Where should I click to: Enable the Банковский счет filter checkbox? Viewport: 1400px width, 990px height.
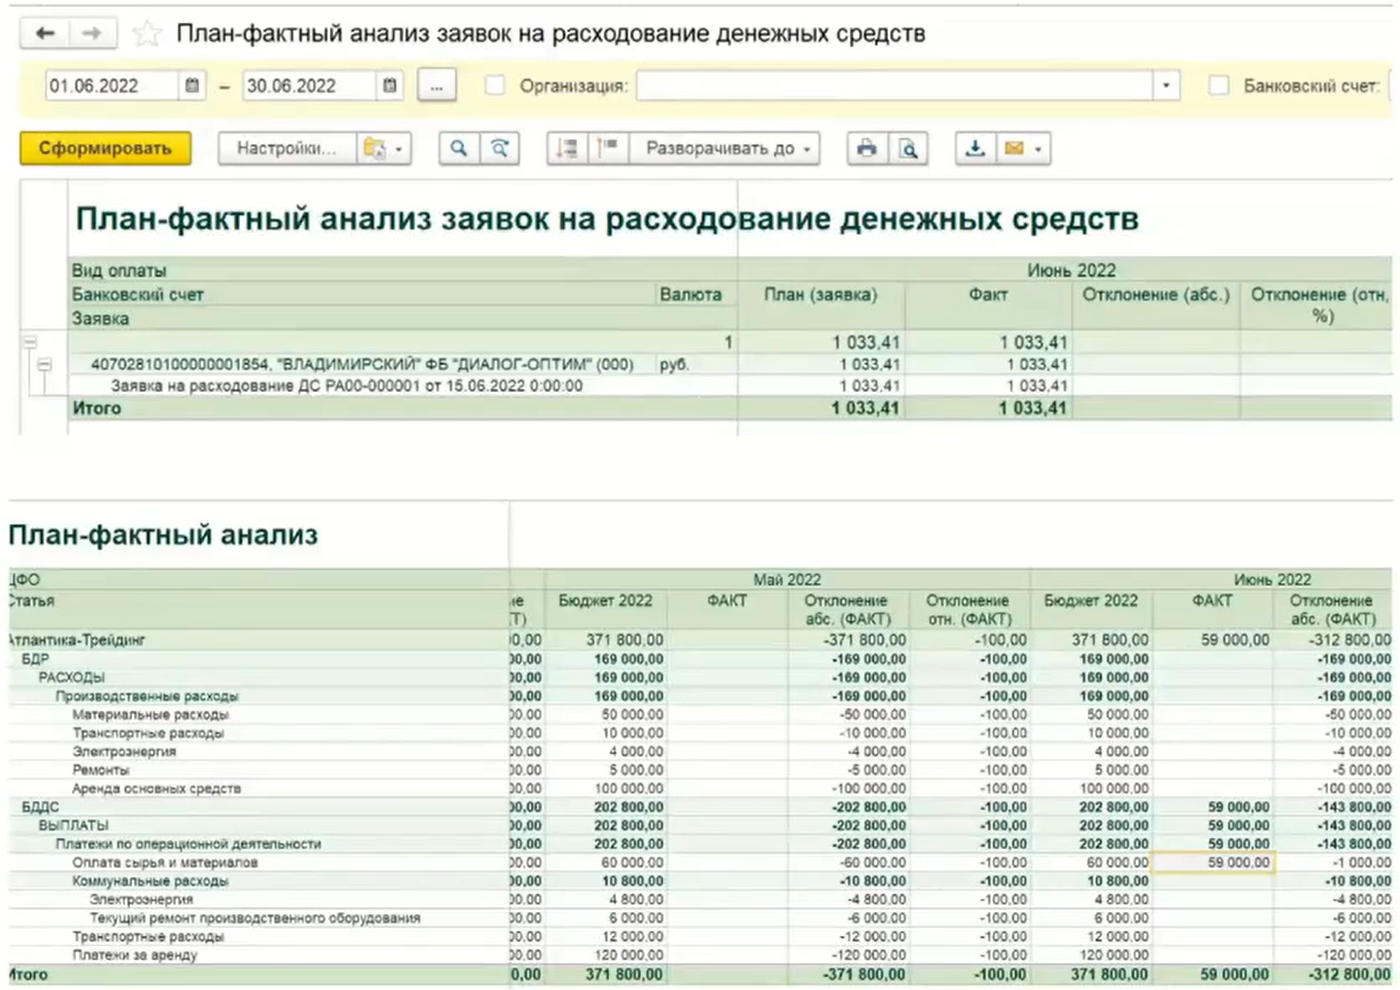pyautogui.click(x=1218, y=86)
